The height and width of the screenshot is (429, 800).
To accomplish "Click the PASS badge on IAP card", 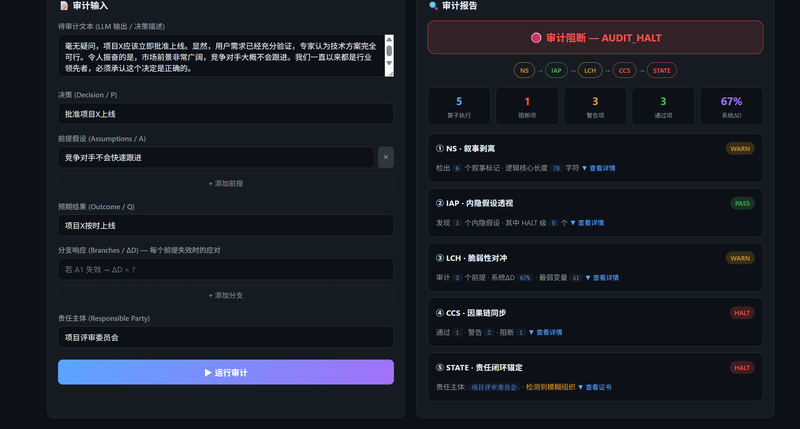I will coord(742,204).
